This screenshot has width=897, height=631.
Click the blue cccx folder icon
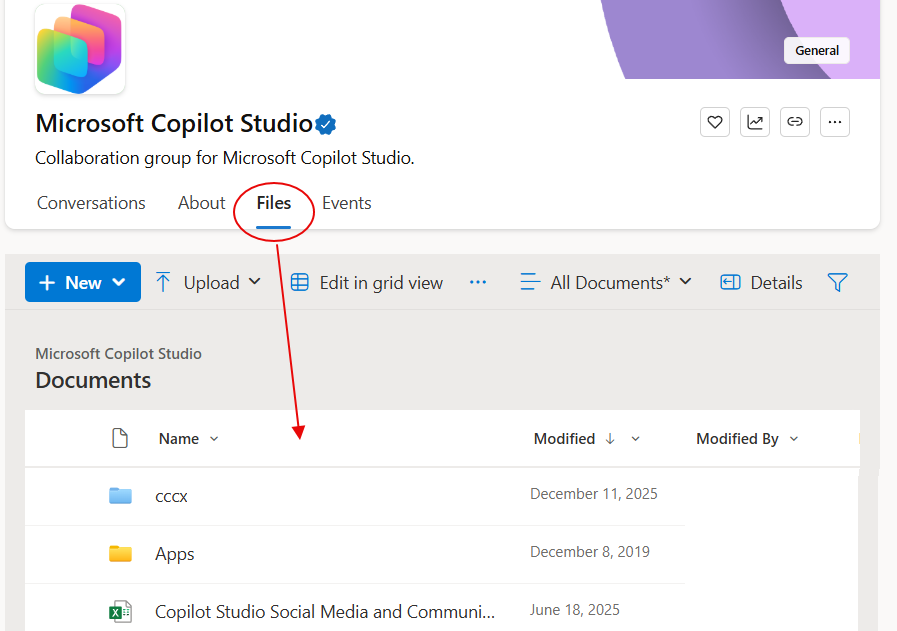click(120, 495)
